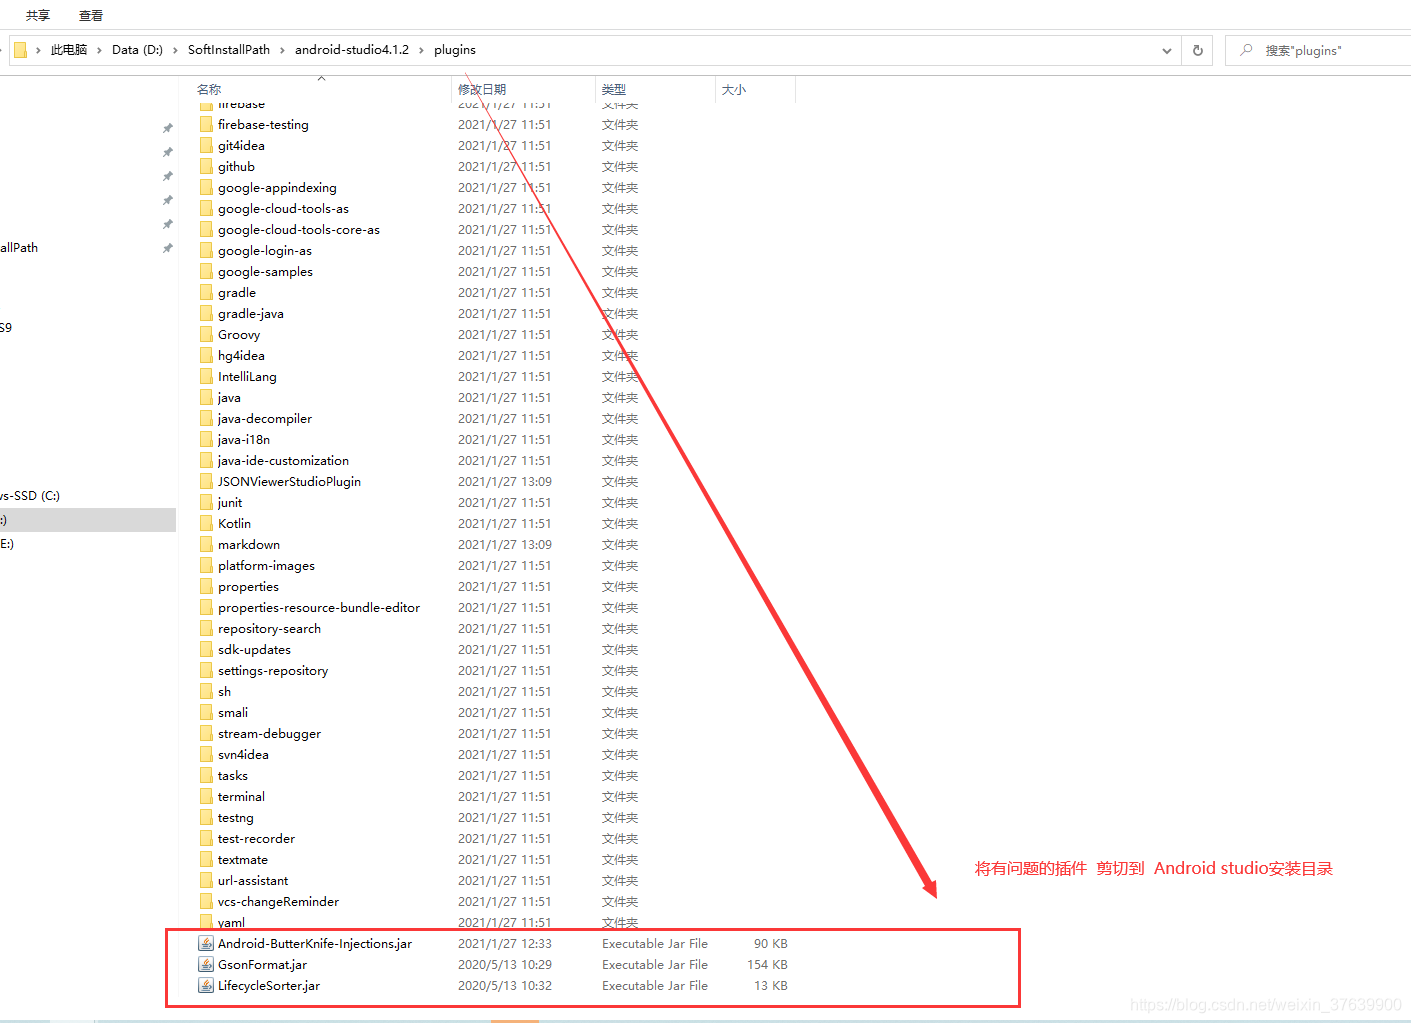Expand chevron after android-studio4.1.2 in breadcrumb
This screenshot has width=1411, height=1023.
pos(422,50)
